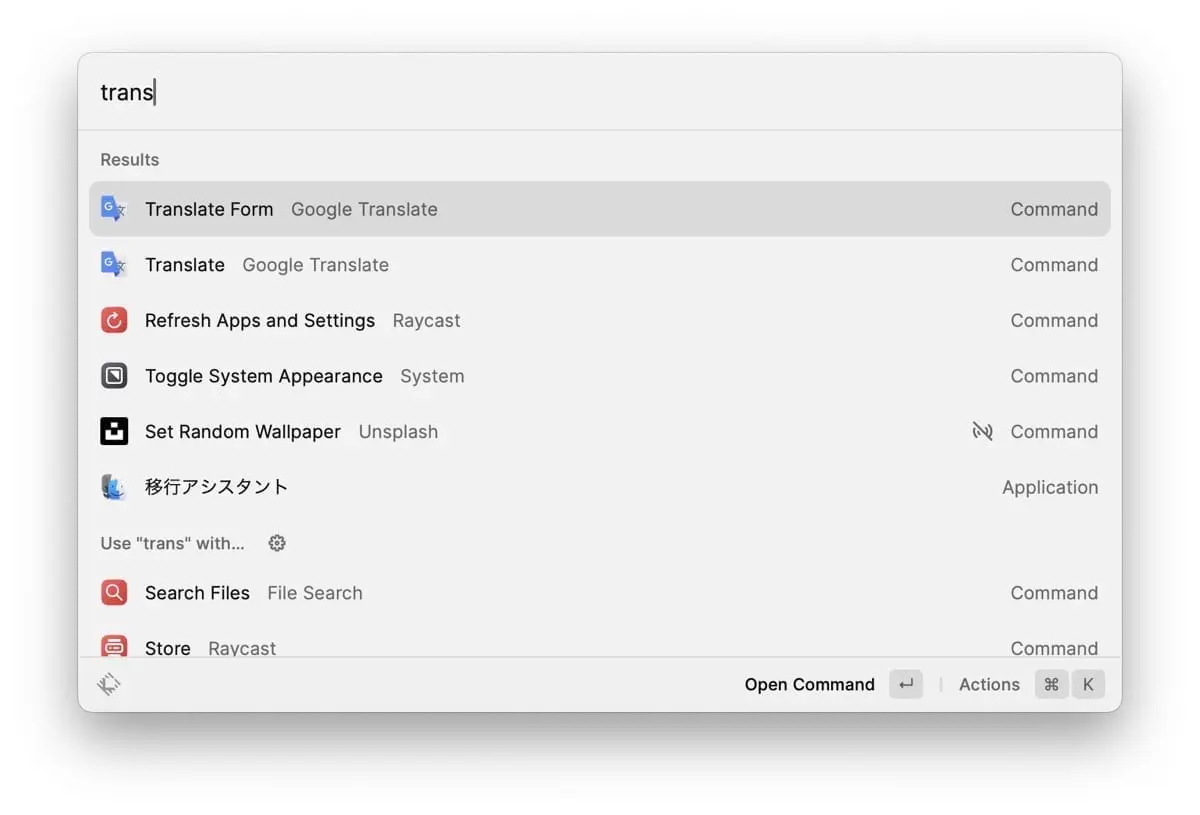Click the "File Search" subtitle text

314,593
